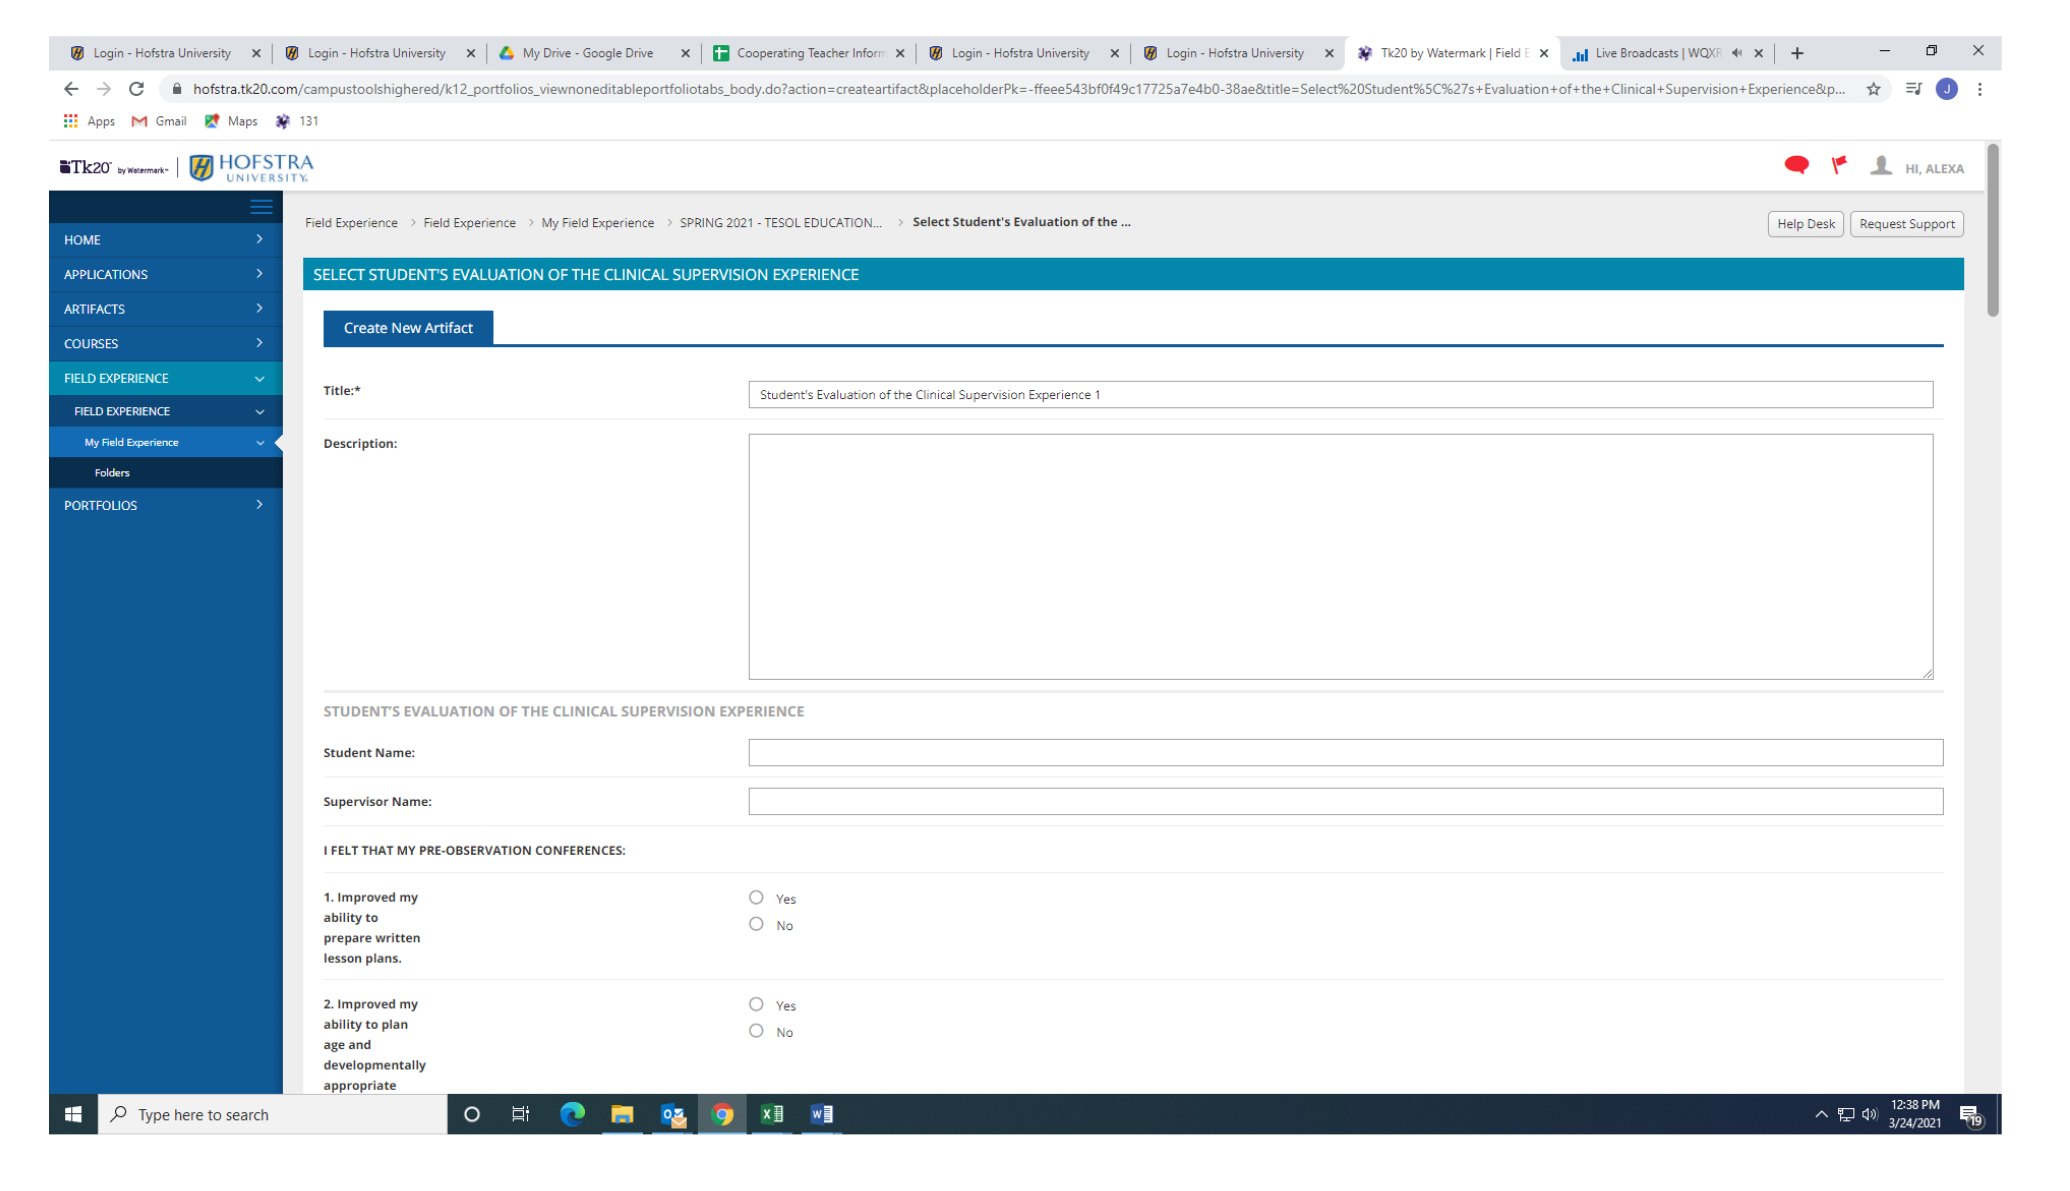The width and height of the screenshot is (2070, 1191).
Task: Open the user profile icon beside HI, ALEXA
Action: click(1881, 166)
